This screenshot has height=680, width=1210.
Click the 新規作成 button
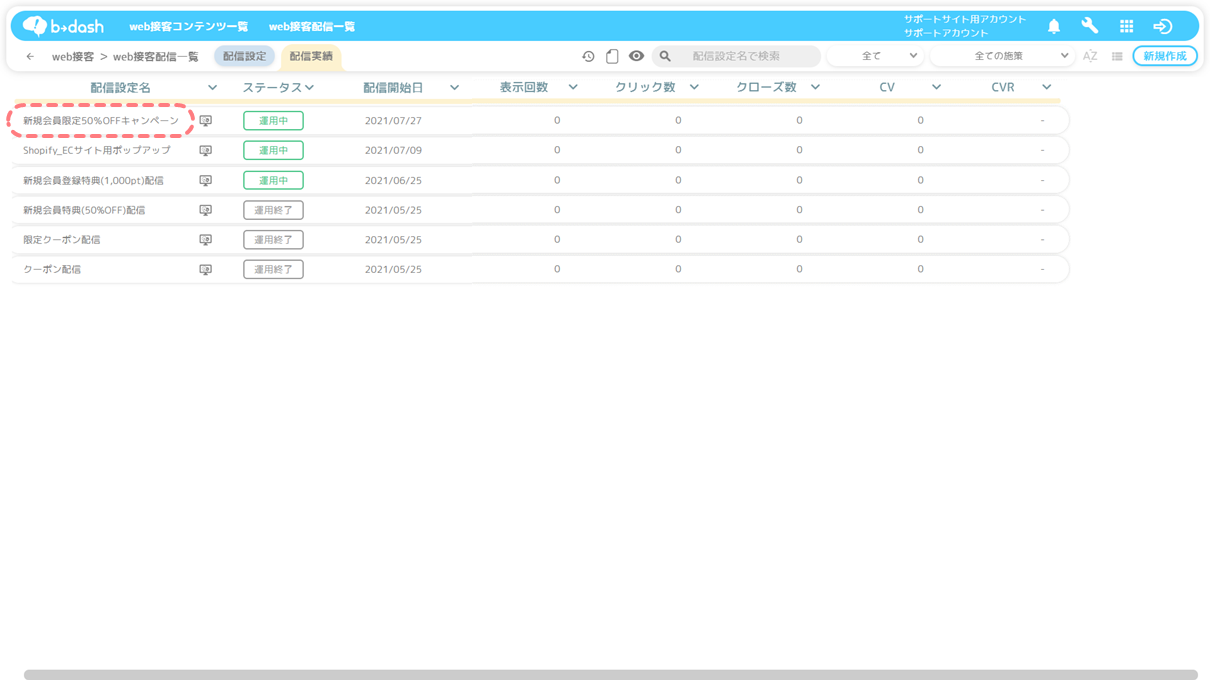click(1165, 56)
